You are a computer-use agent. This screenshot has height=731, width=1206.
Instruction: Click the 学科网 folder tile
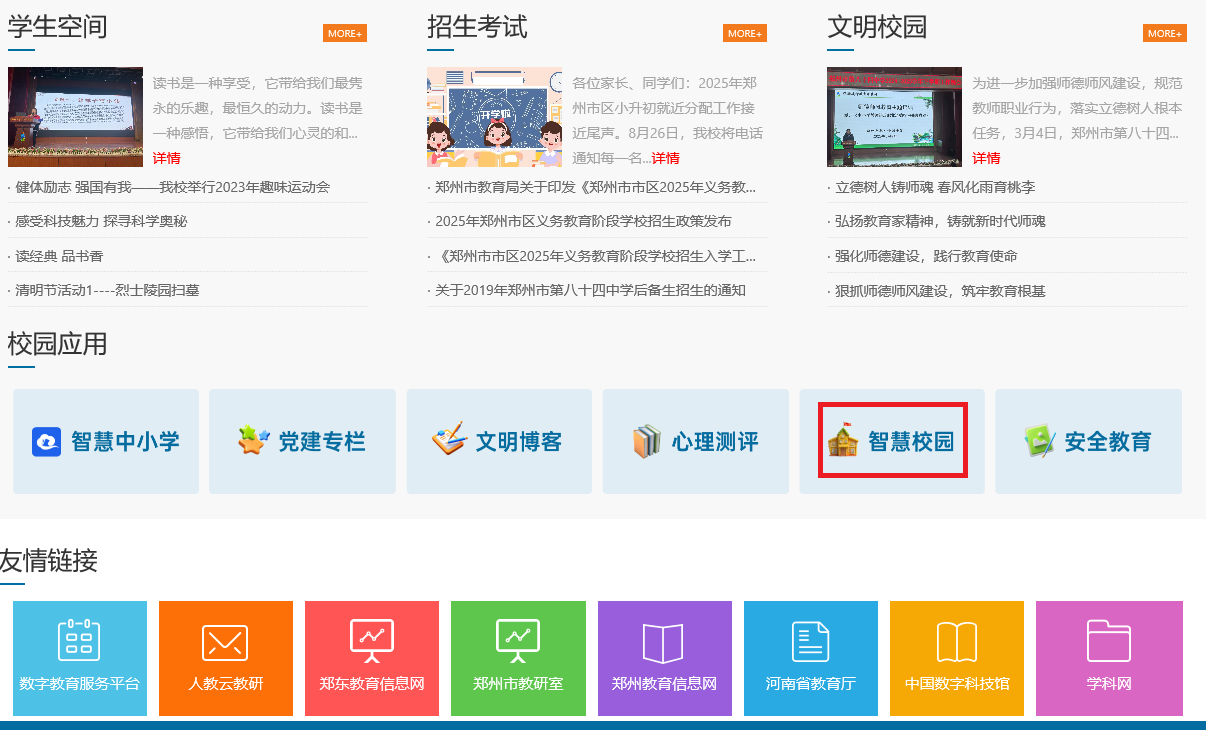pos(1108,642)
